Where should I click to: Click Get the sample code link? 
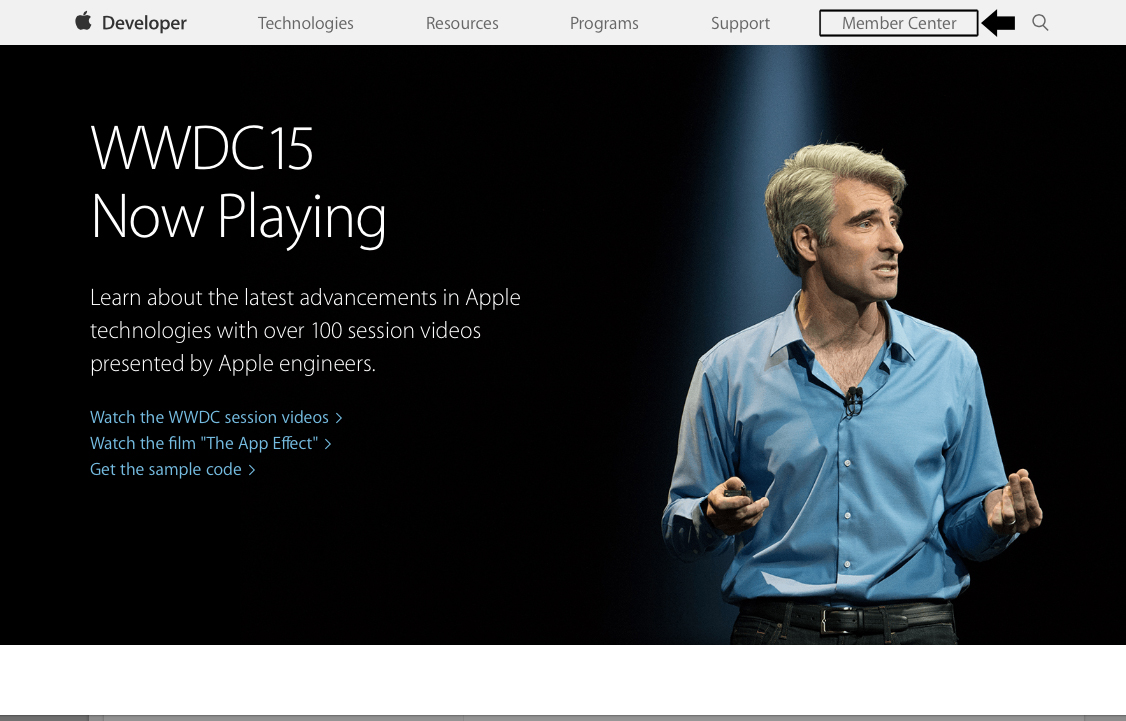tap(172, 469)
